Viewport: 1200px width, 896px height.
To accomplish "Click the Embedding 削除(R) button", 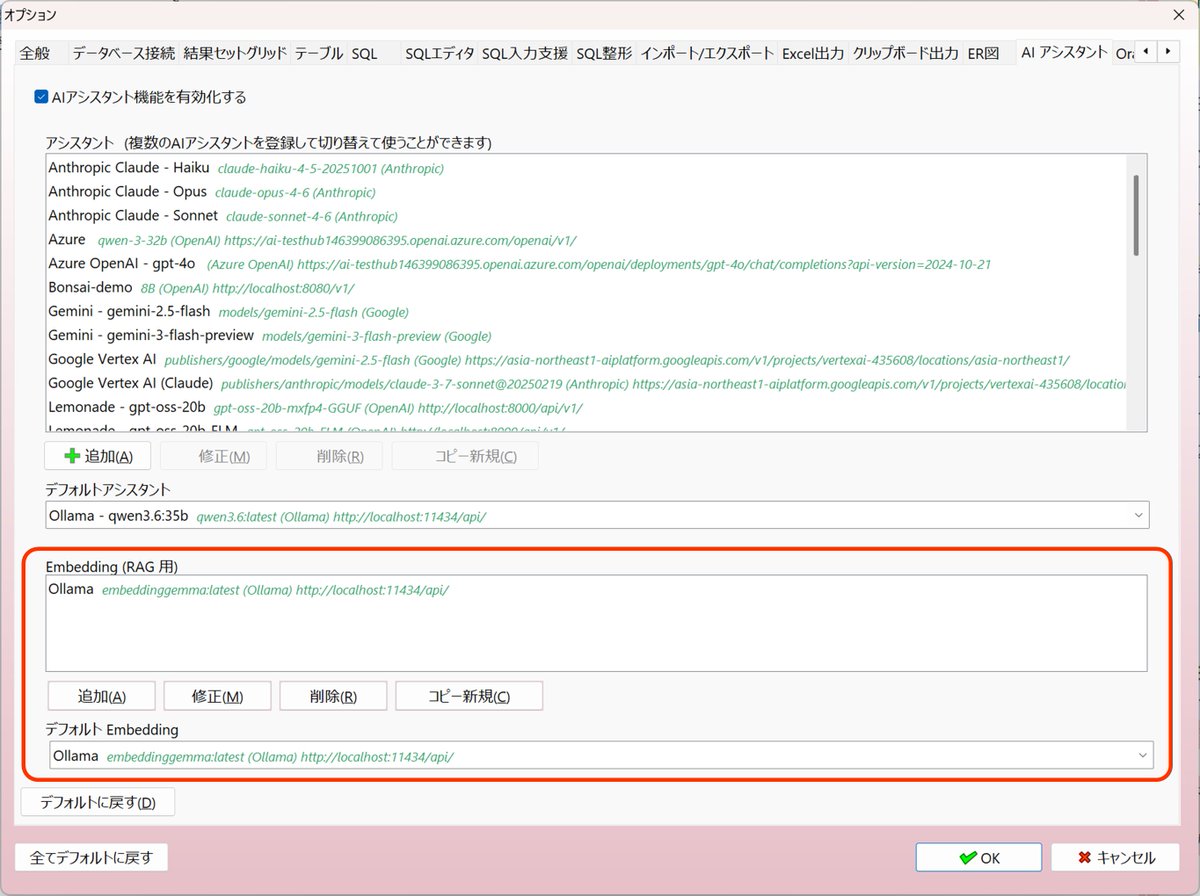I will click(334, 696).
